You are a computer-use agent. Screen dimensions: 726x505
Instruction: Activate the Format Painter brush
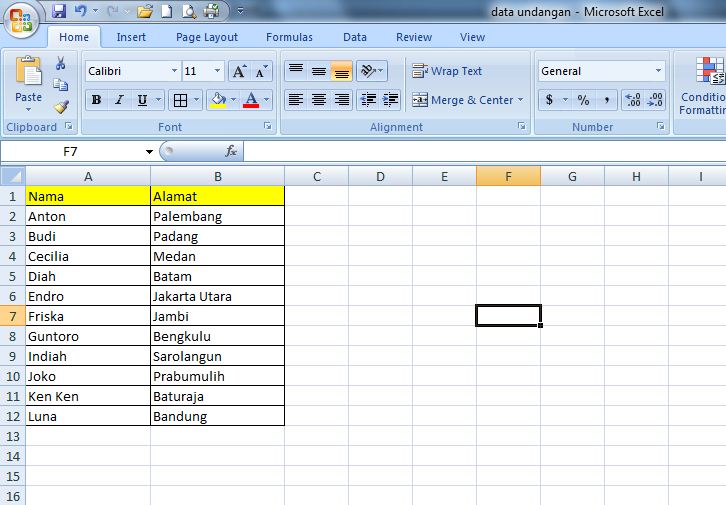click(61, 107)
